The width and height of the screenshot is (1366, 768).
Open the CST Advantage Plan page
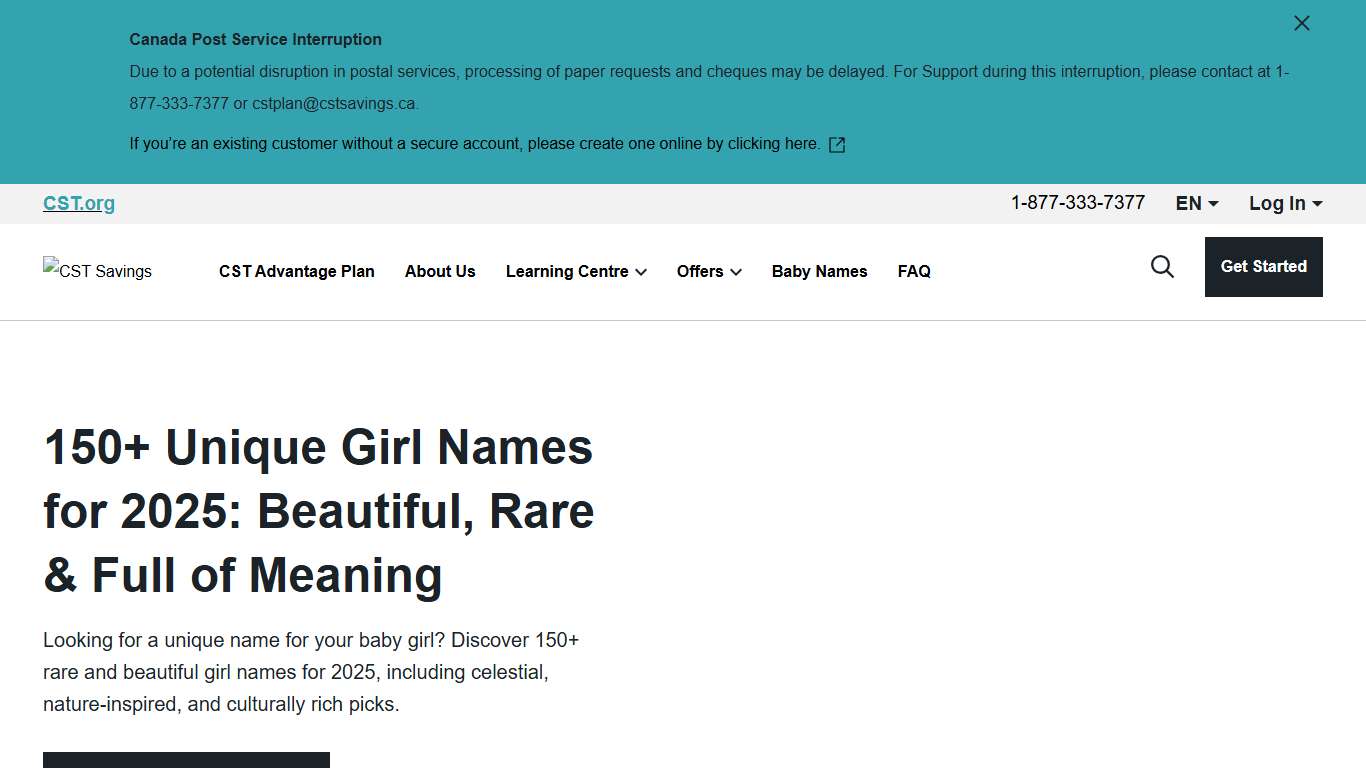(x=296, y=271)
